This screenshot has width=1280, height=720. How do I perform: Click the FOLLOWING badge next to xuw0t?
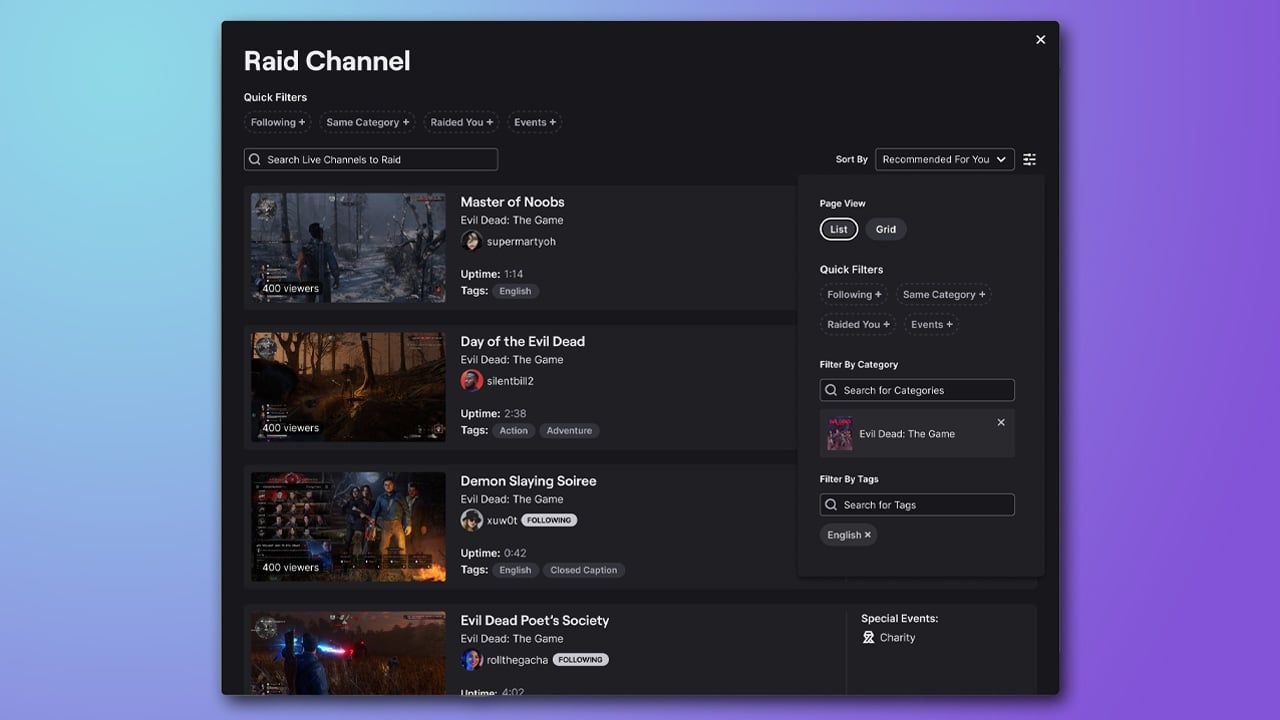(549, 520)
